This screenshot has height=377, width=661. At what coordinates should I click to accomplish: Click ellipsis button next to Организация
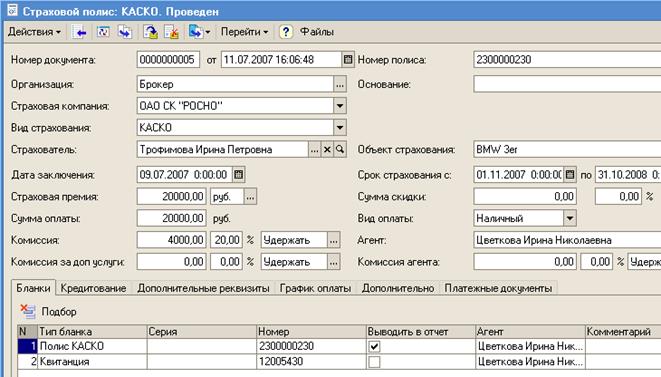point(340,84)
